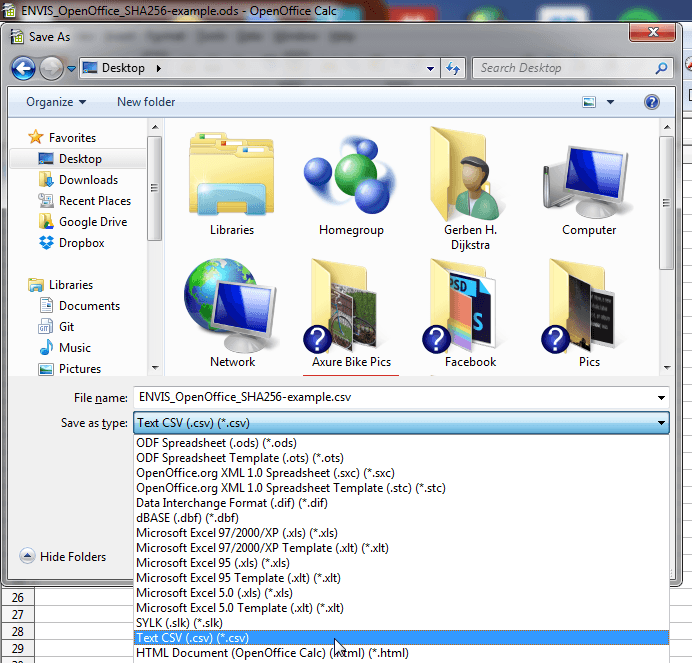The image size is (692, 663).
Task: Select the Music library
Action: pos(65,348)
